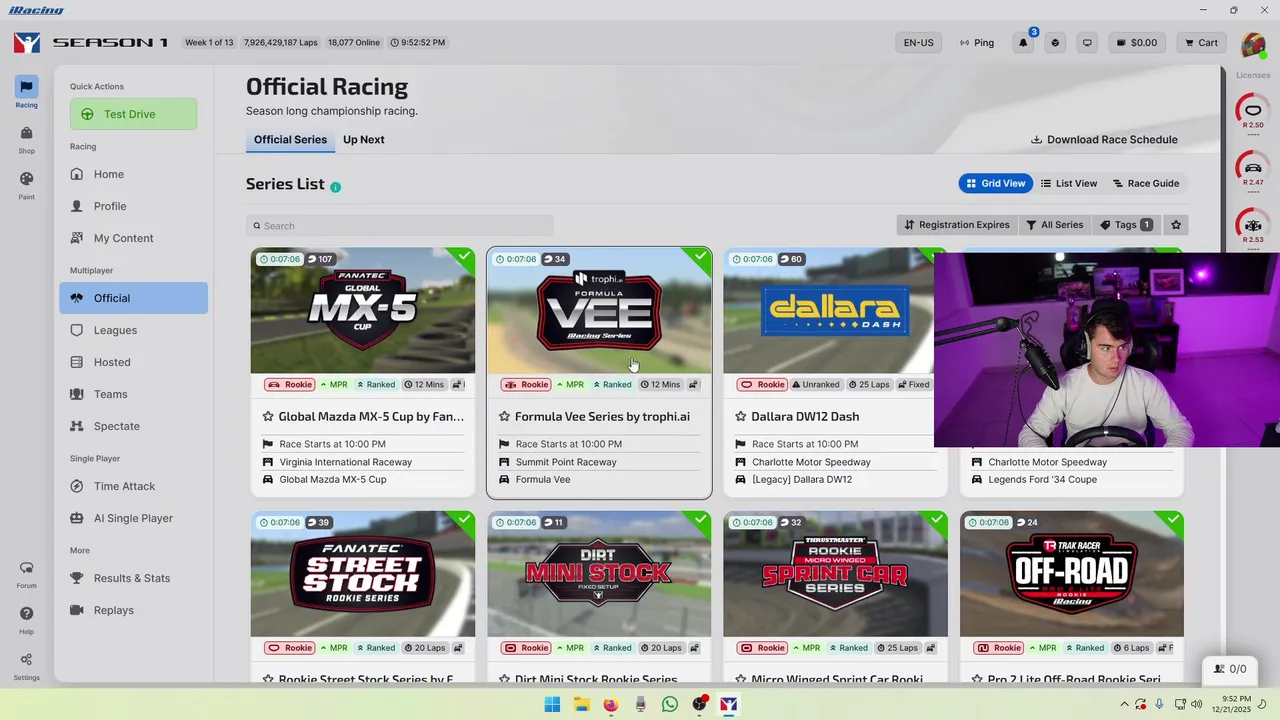Open AI Single Player in the sidebar
Image resolution: width=1280 pixels, height=720 pixels.
coord(134,518)
